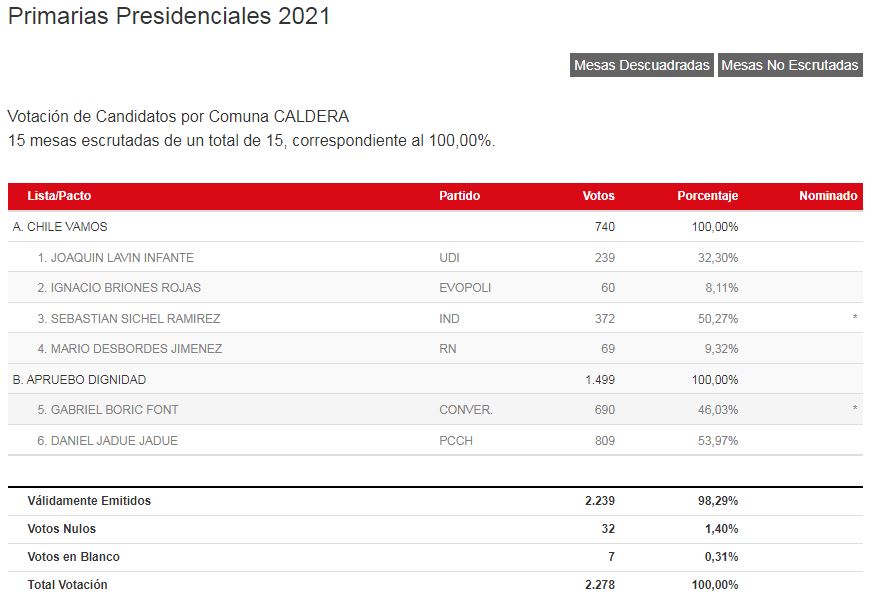Click the Válidamente Emitidos summary row
The height and width of the screenshot is (607, 874).
(x=435, y=501)
